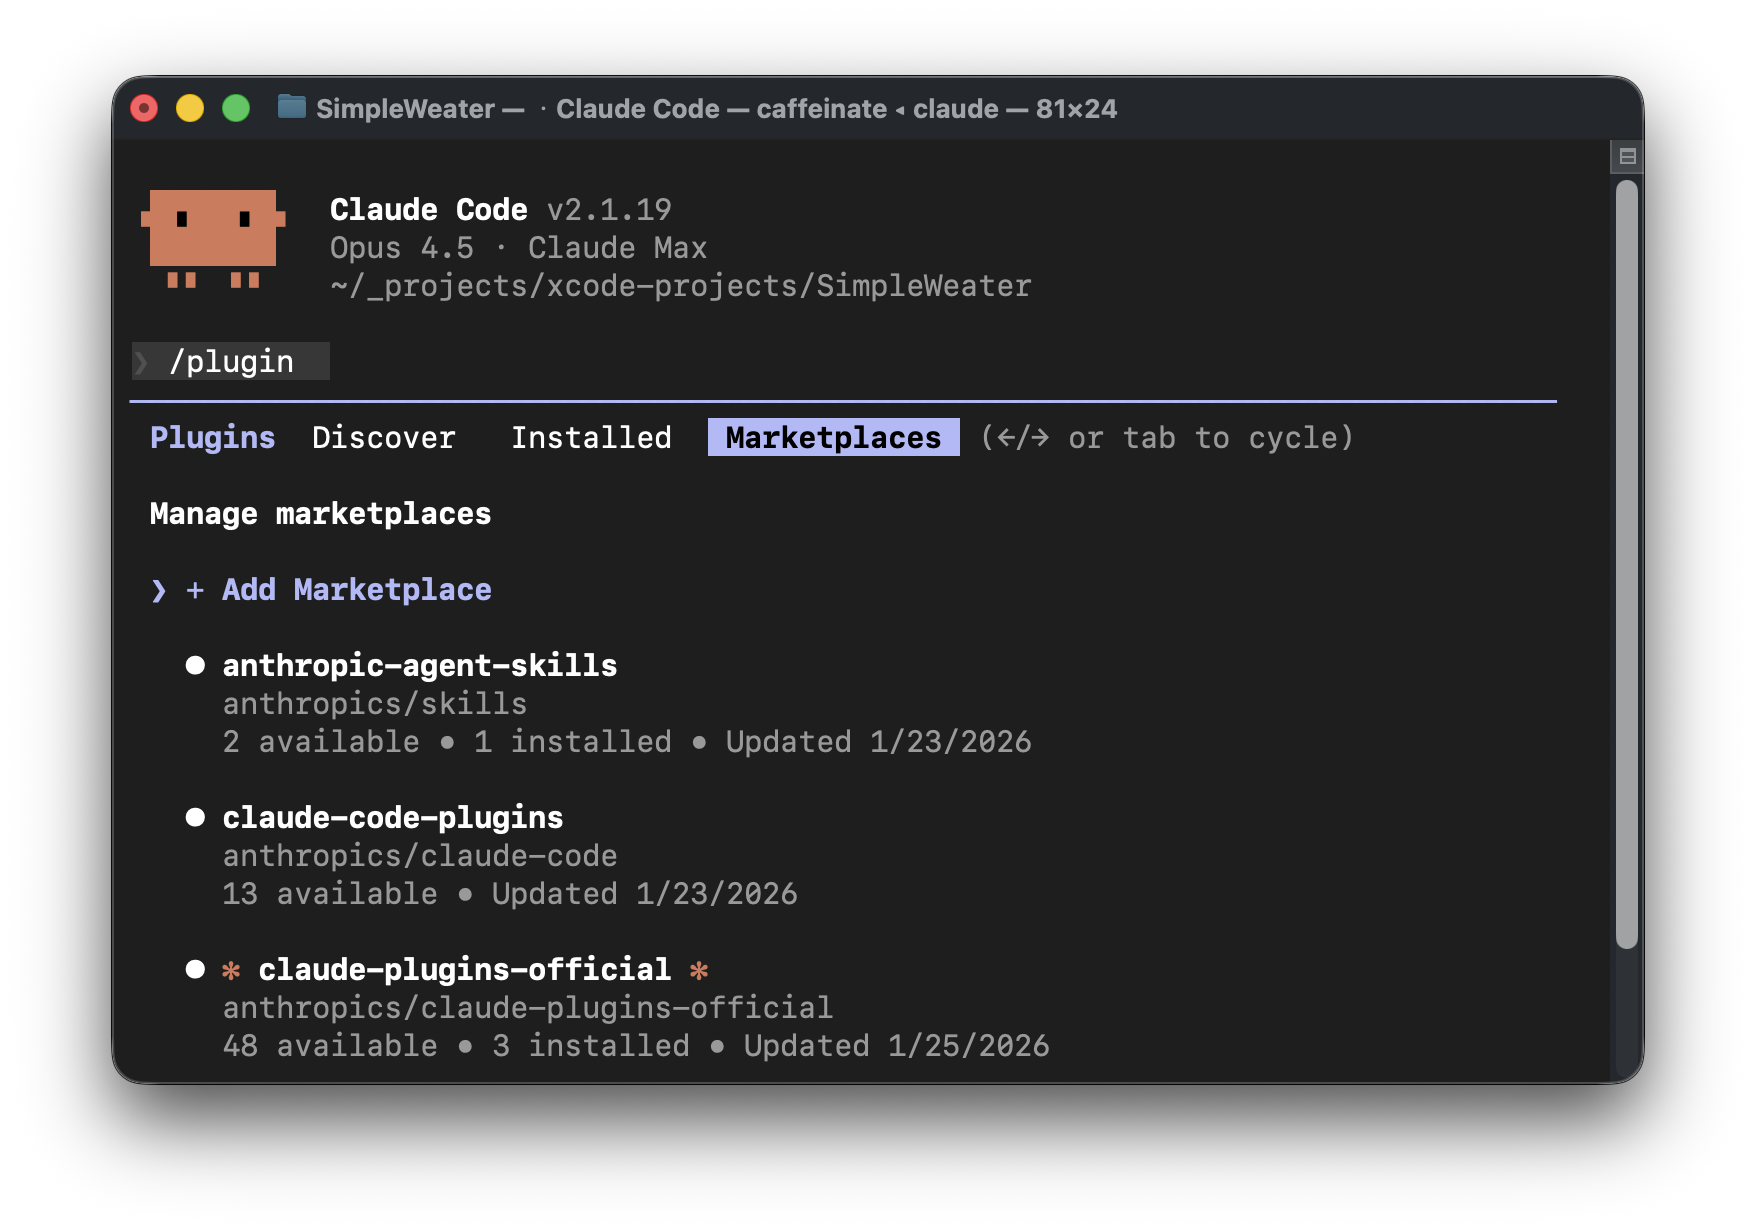Click 'Updated 1/25/2026' text
The image size is (1756, 1232).
(897, 1045)
